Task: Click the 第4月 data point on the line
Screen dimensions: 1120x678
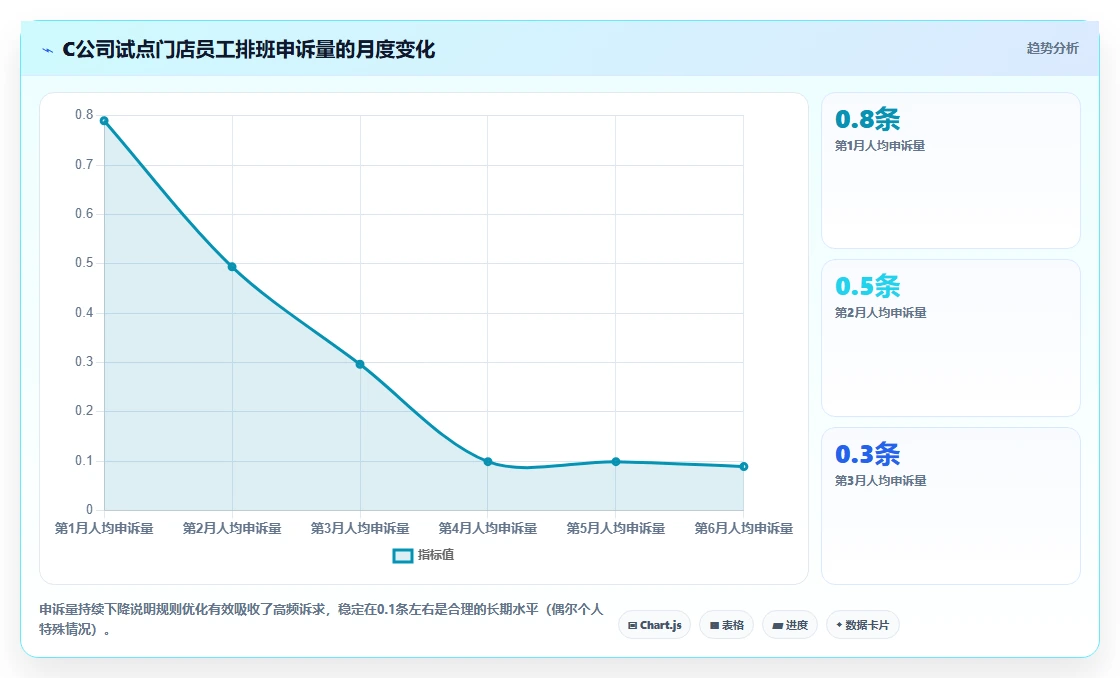Action: (x=488, y=462)
